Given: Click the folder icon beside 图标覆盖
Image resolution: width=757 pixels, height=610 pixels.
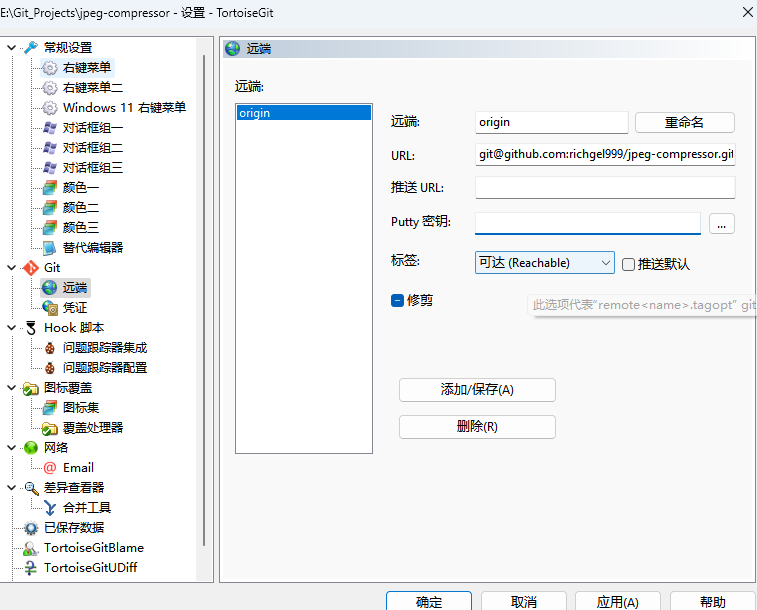Looking at the screenshot, I should [31, 388].
